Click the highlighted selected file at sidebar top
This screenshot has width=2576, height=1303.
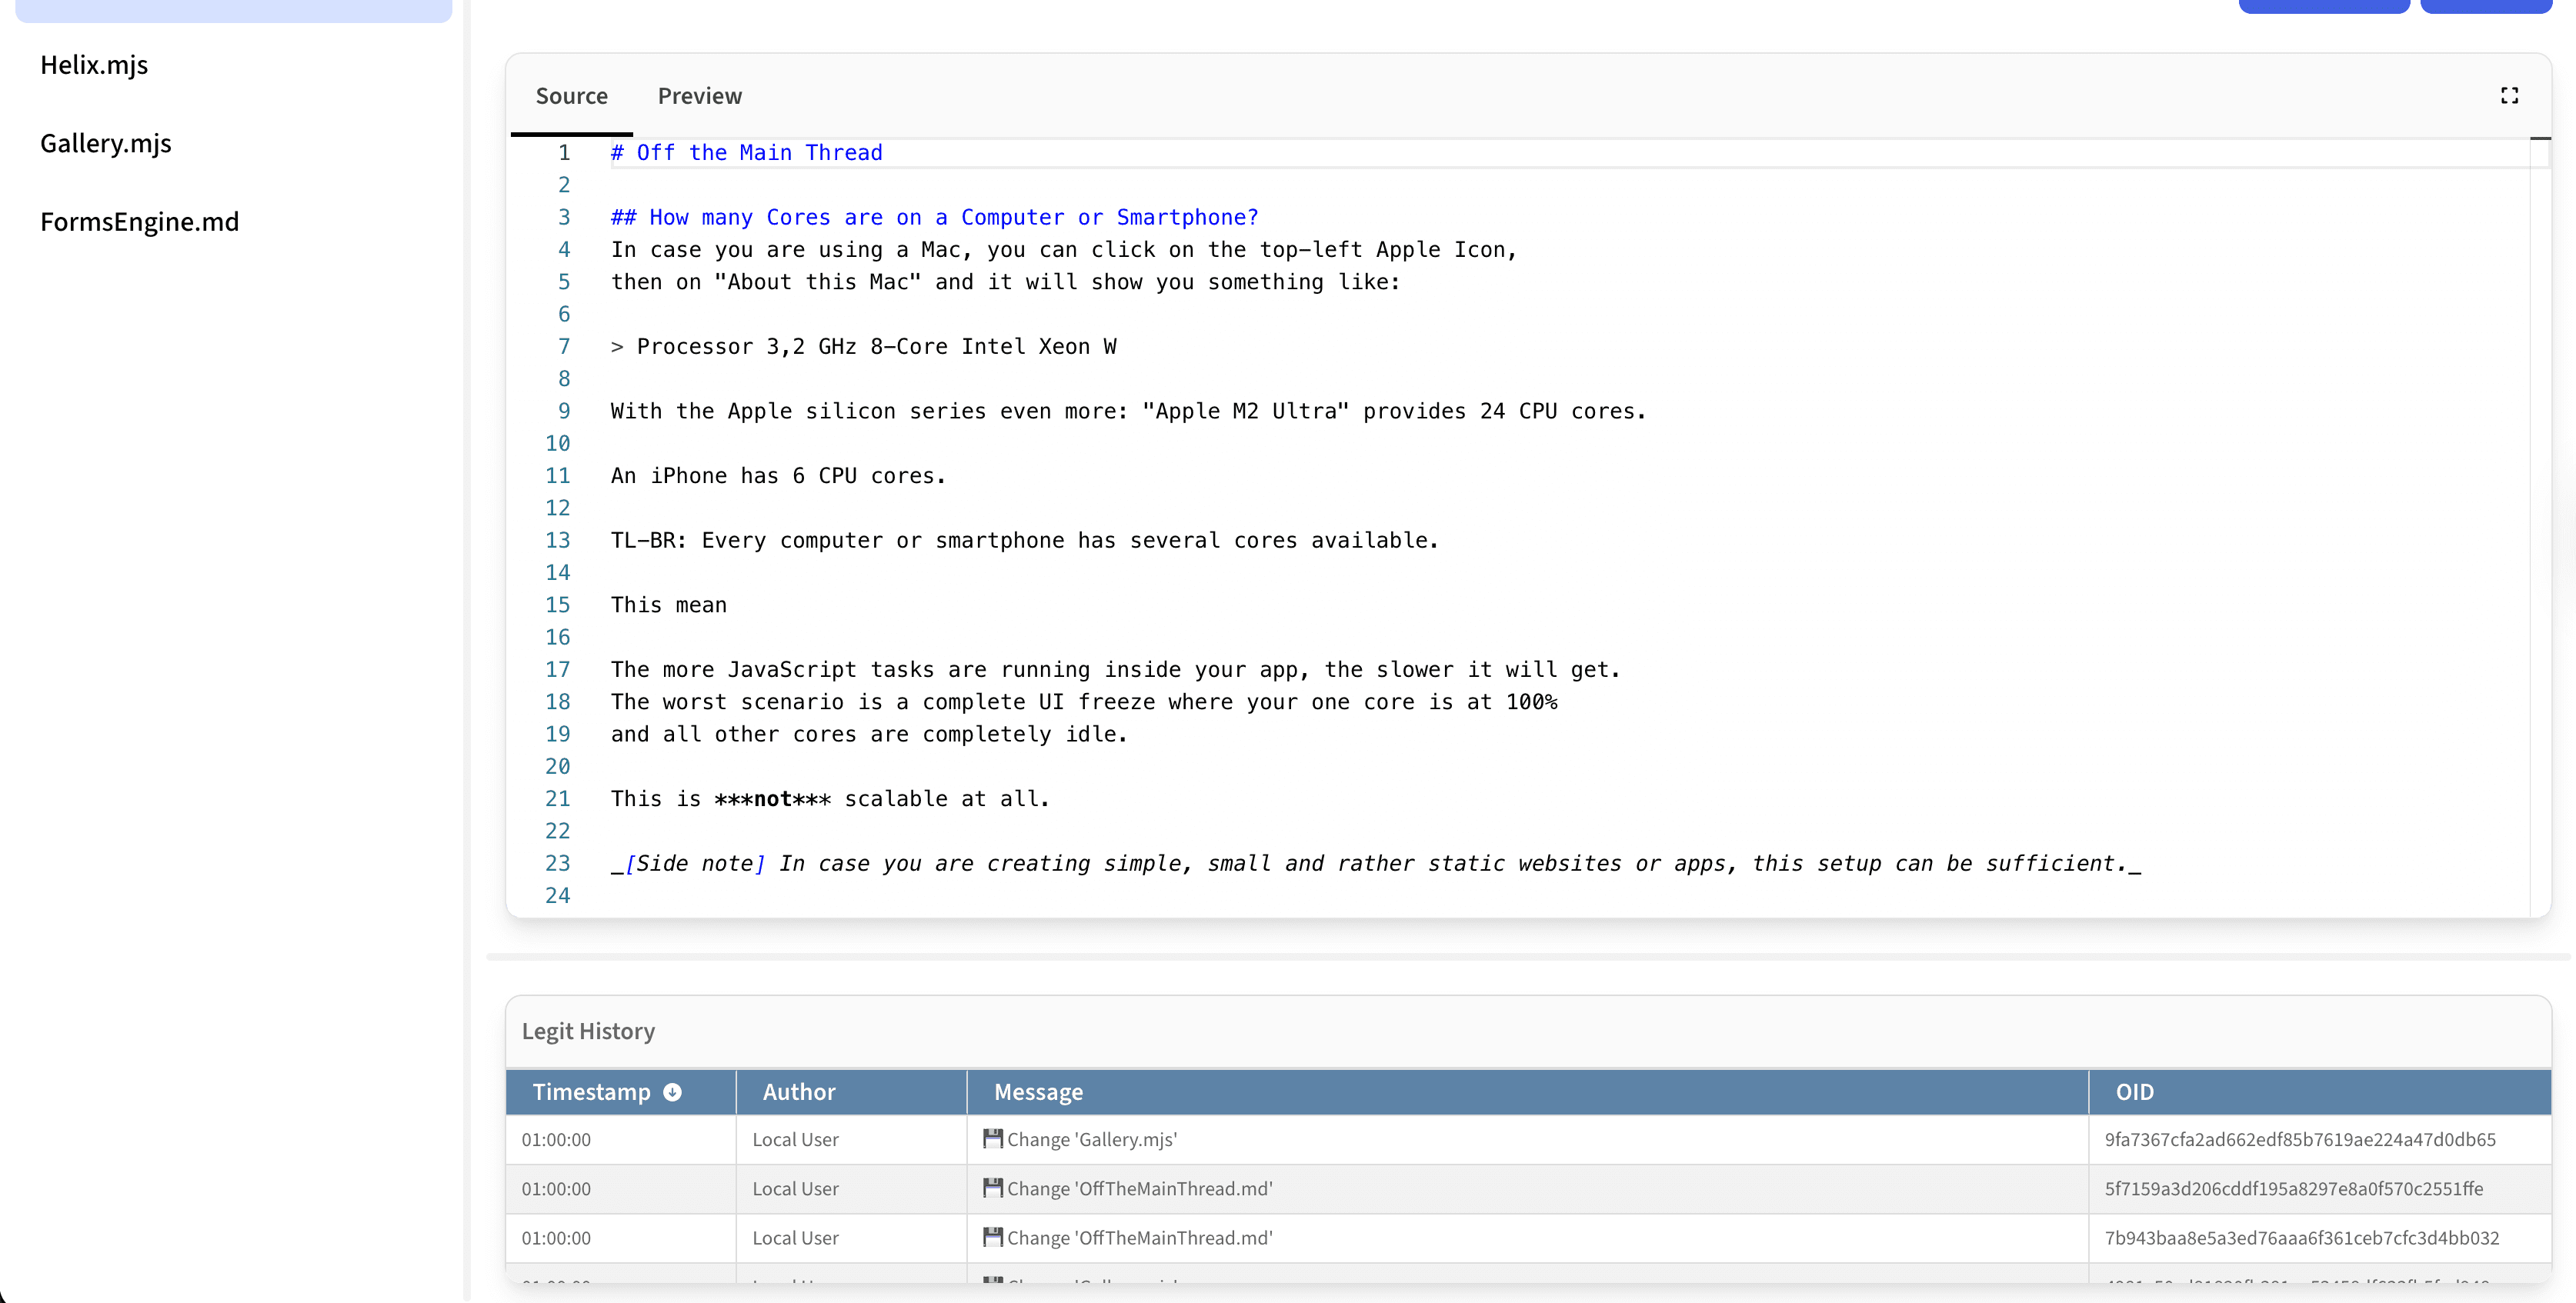[234, 10]
